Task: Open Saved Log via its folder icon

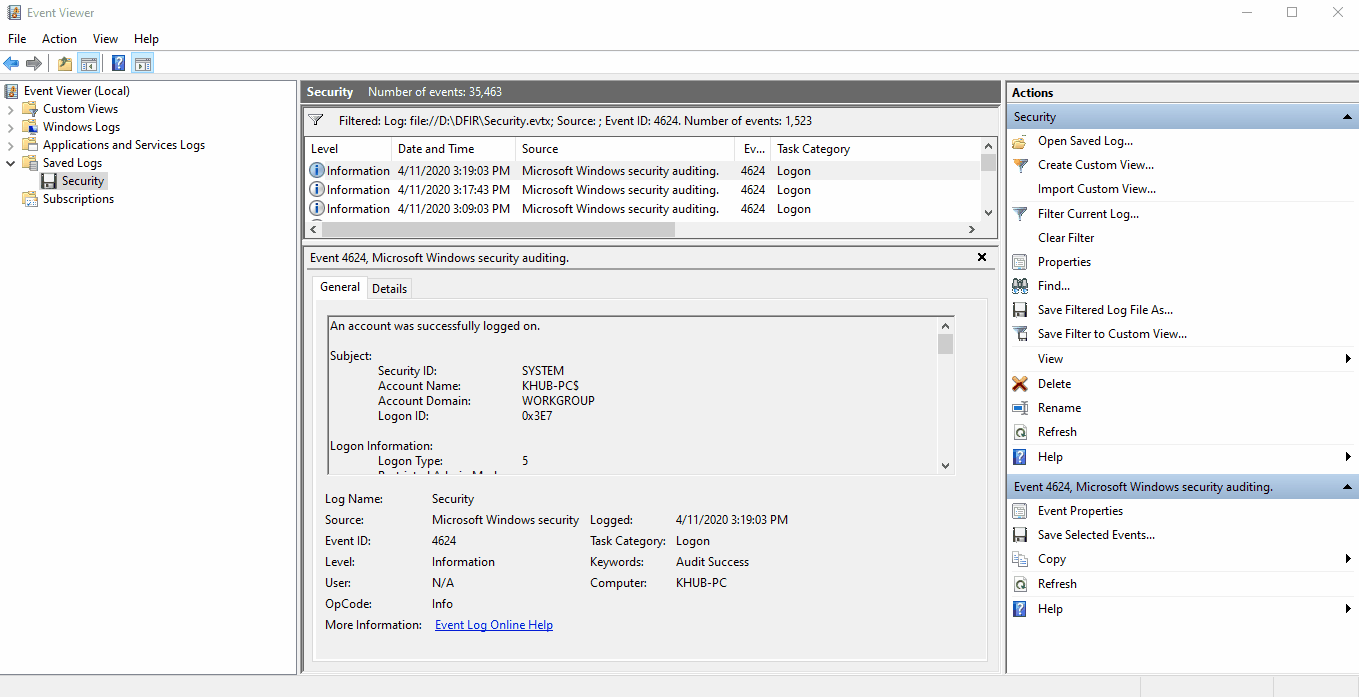Action: click(x=1019, y=140)
